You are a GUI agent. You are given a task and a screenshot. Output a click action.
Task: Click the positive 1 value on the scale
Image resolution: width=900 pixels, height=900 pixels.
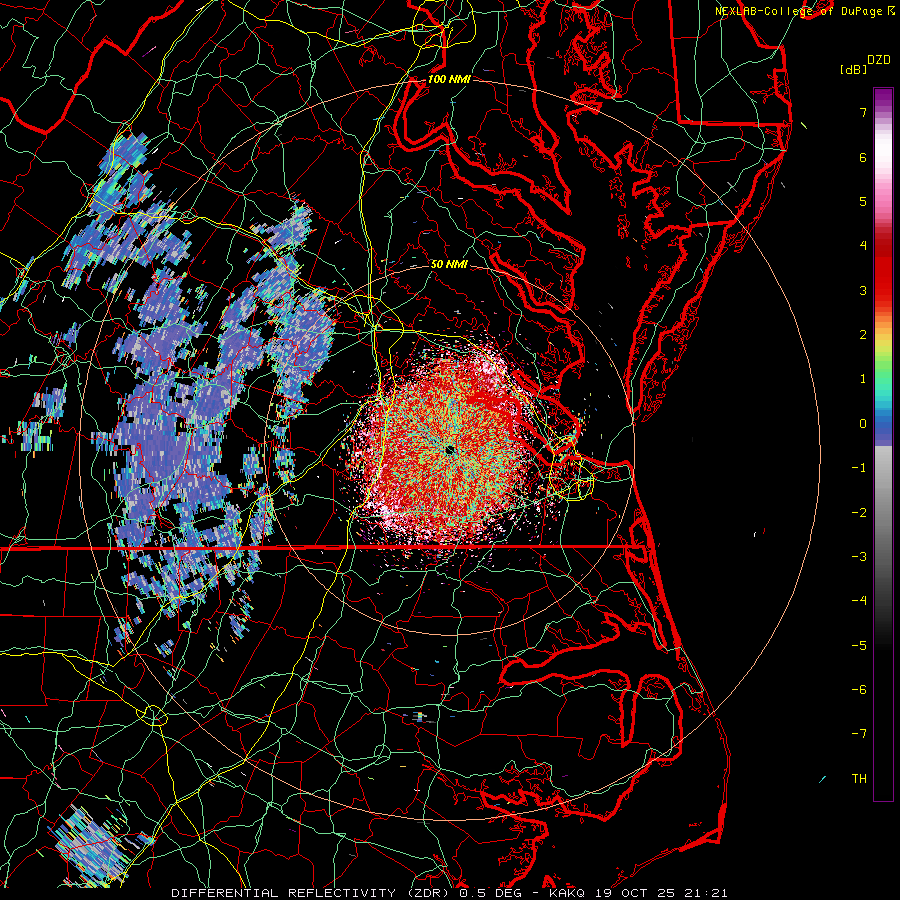[863, 379]
